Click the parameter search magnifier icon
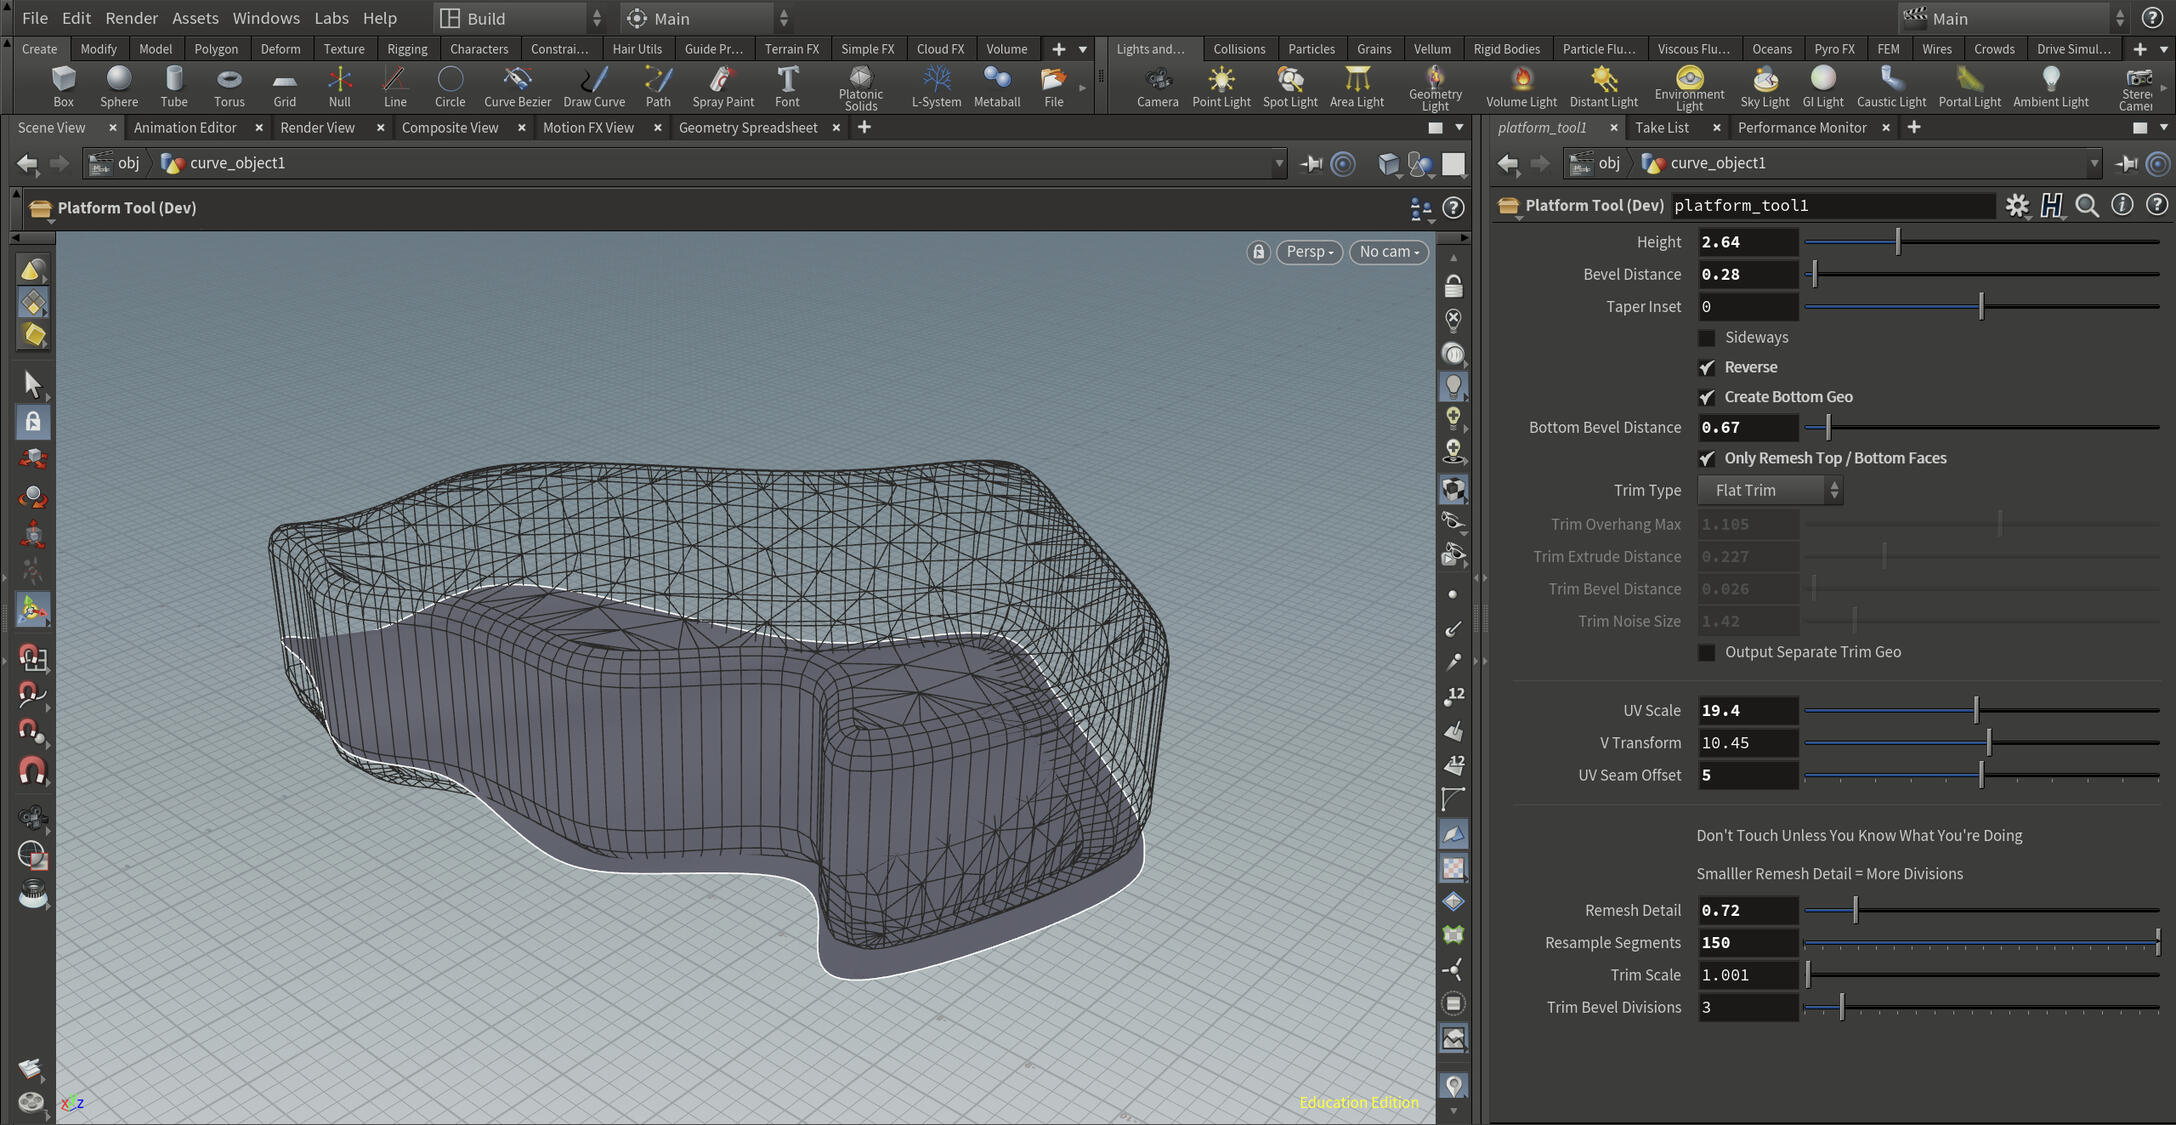The width and height of the screenshot is (2176, 1125). 2086,206
